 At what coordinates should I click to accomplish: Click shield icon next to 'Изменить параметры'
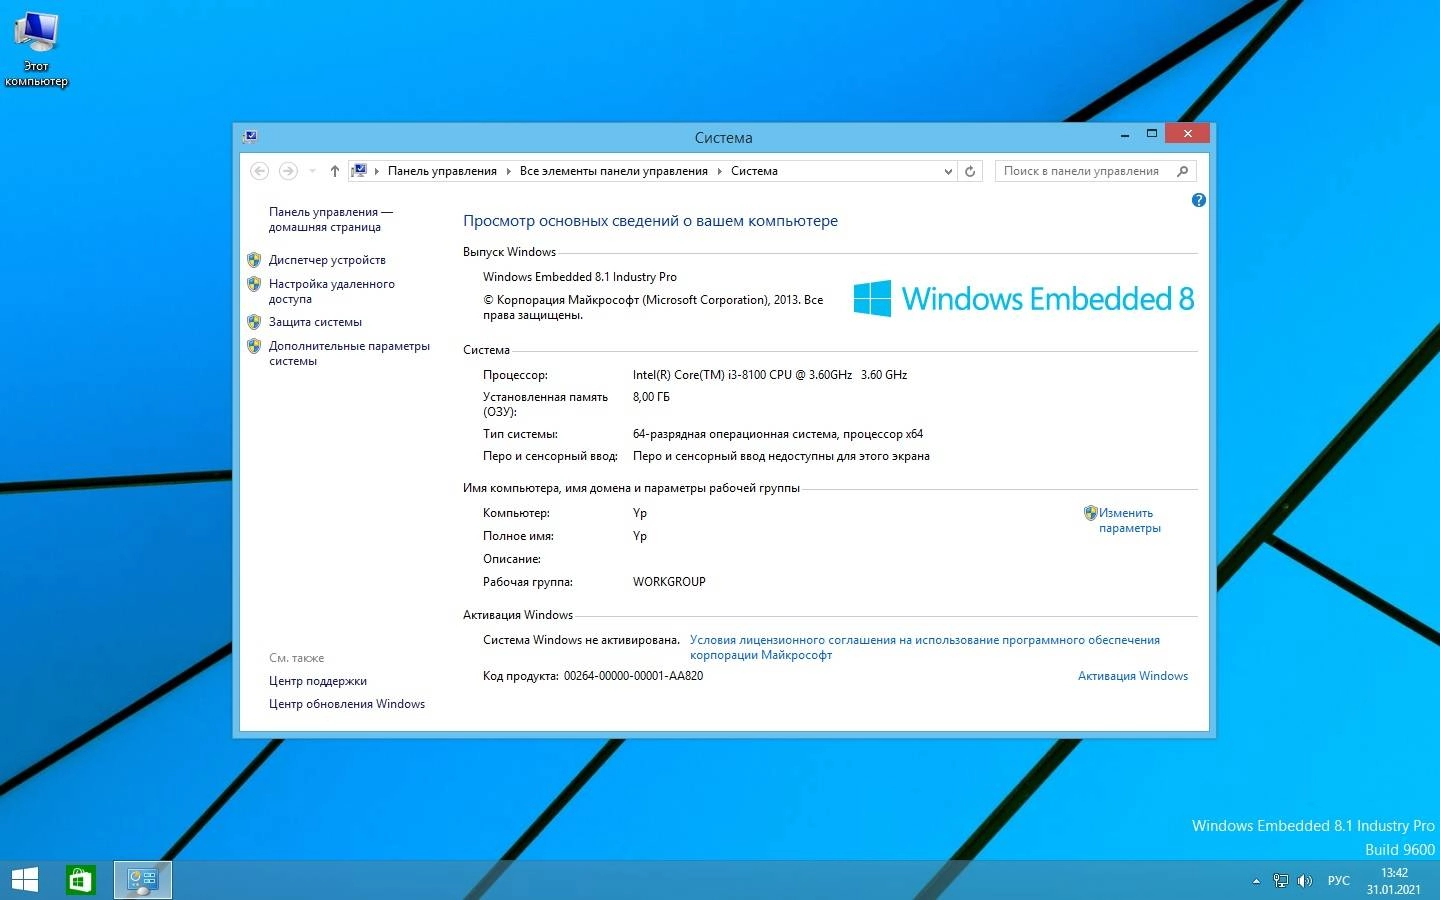pos(1091,513)
